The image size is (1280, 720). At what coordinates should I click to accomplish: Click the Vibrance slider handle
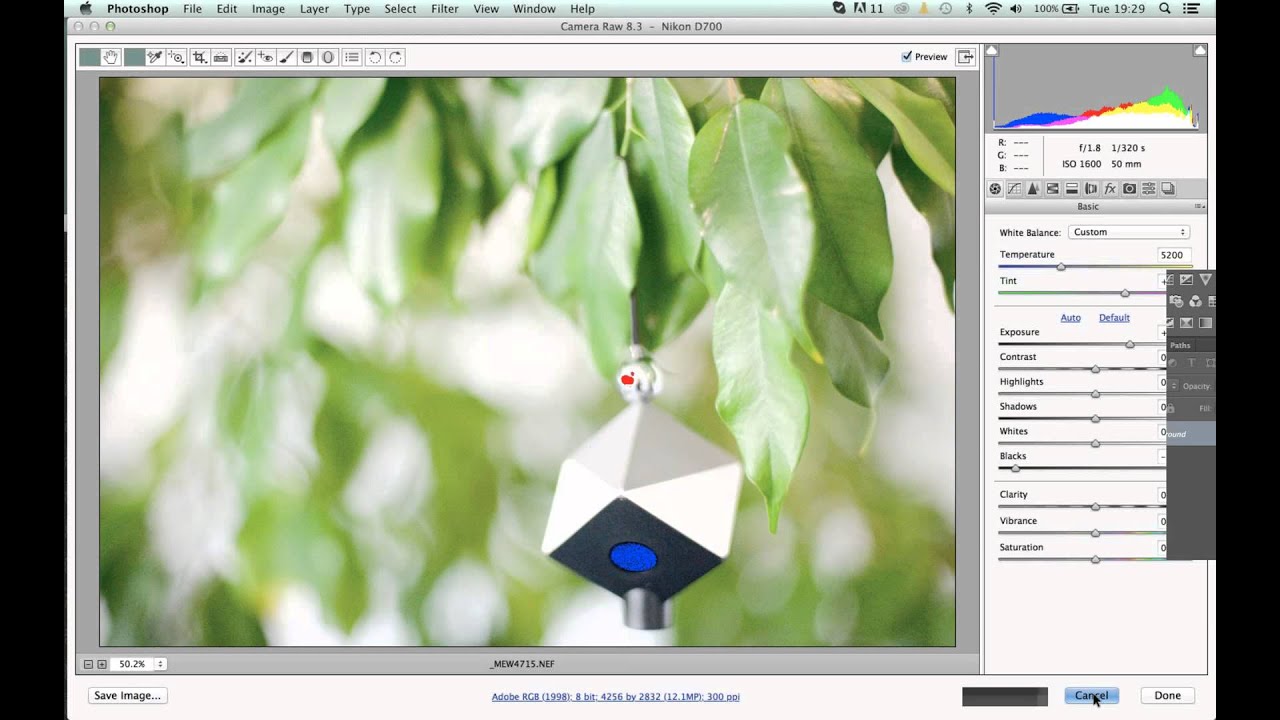(x=1095, y=533)
